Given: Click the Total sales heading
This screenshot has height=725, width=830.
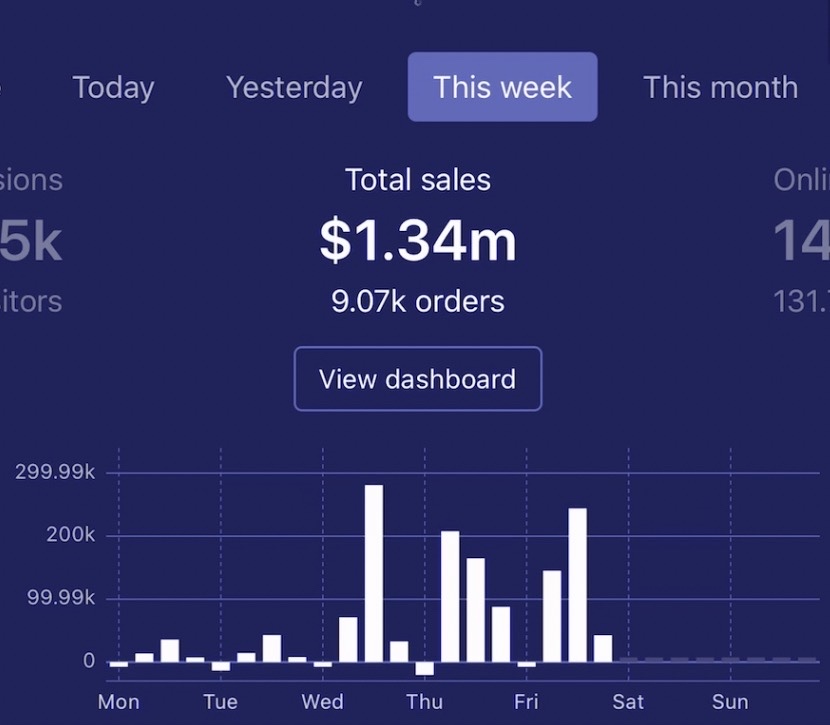Looking at the screenshot, I should click(417, 180).
